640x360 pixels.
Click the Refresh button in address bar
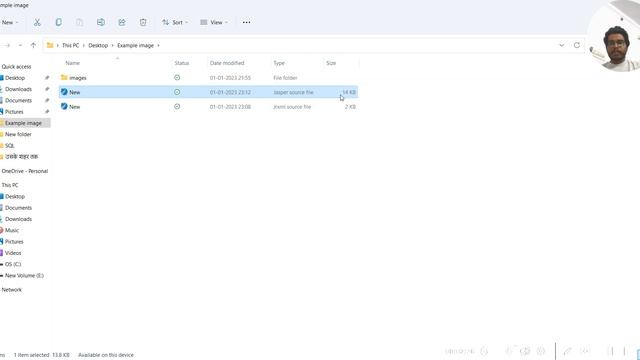tap(576, 45)
